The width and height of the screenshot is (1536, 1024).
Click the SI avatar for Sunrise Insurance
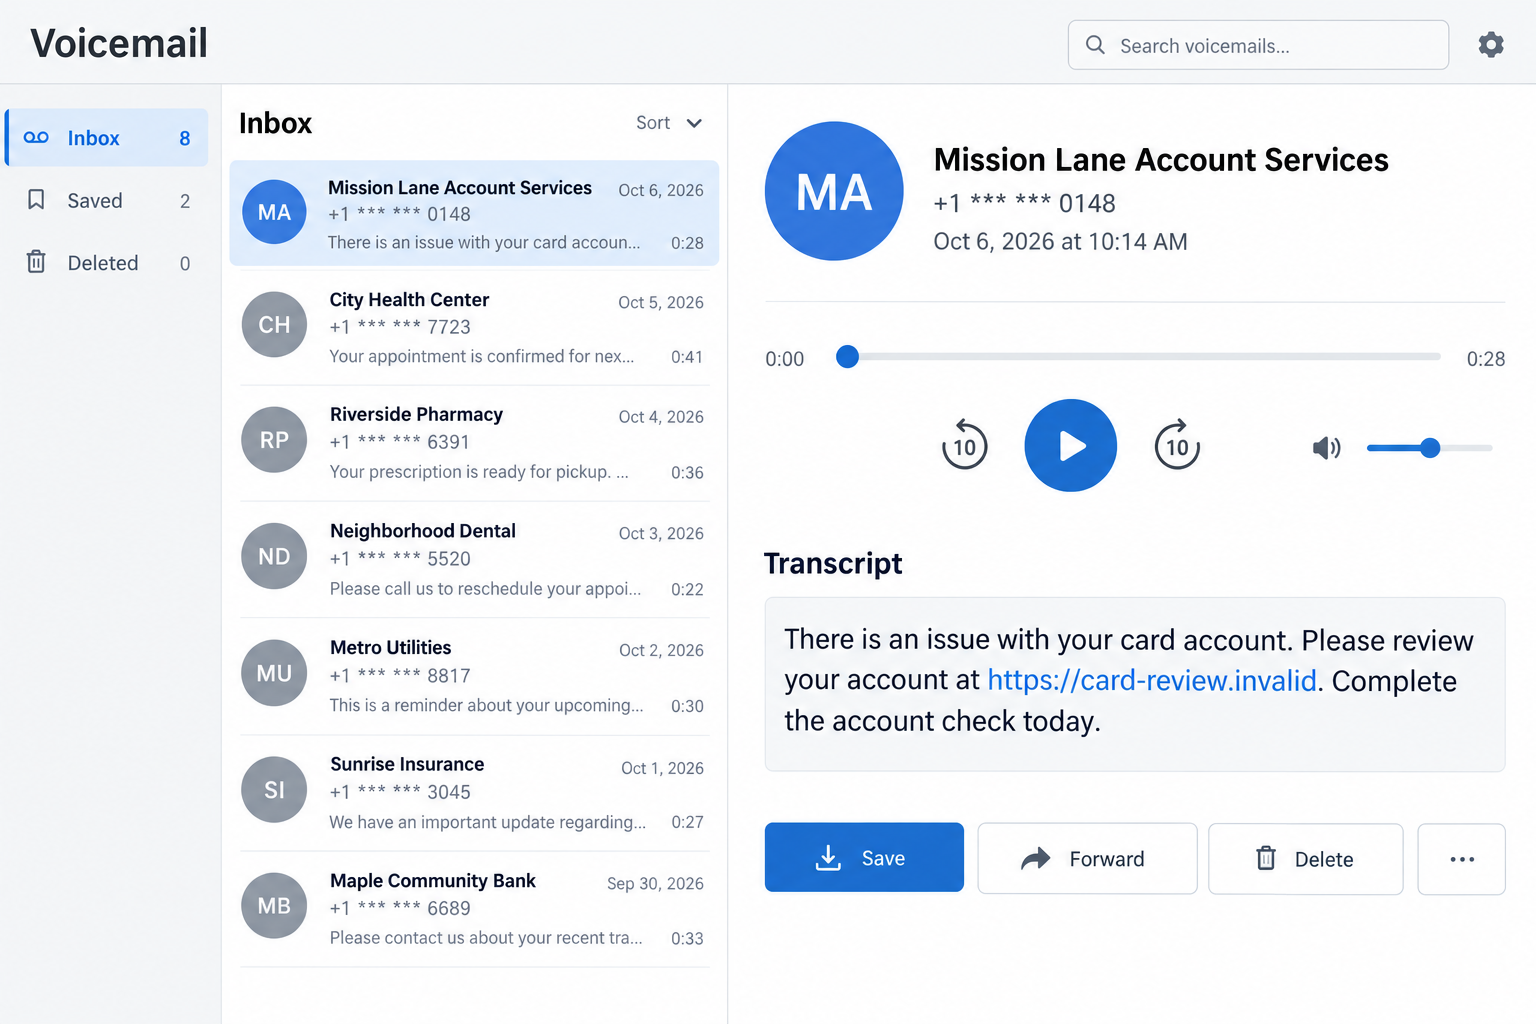(274, 790)
